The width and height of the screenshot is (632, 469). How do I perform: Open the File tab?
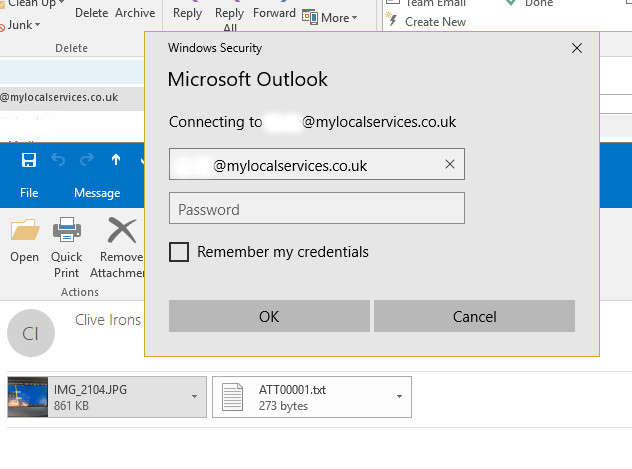[x=29, y=193]
